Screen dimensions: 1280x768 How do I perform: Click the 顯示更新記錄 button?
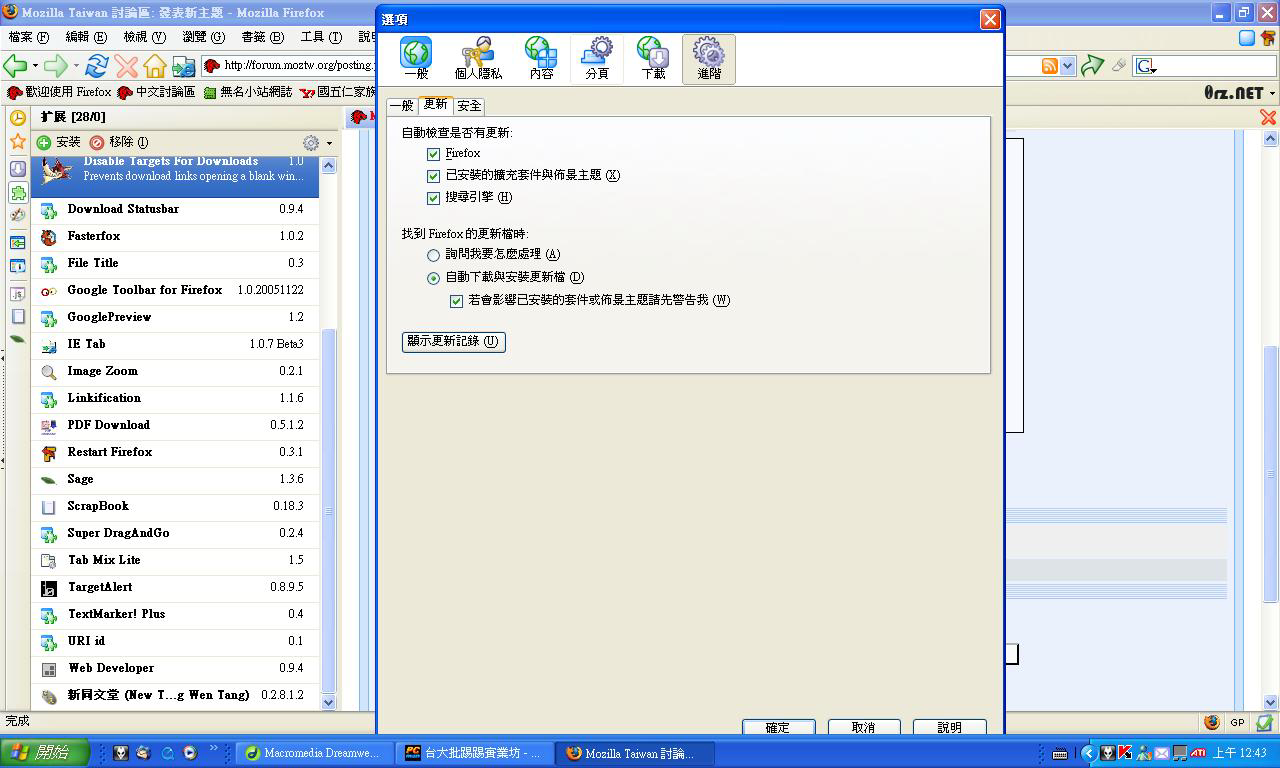453,341
